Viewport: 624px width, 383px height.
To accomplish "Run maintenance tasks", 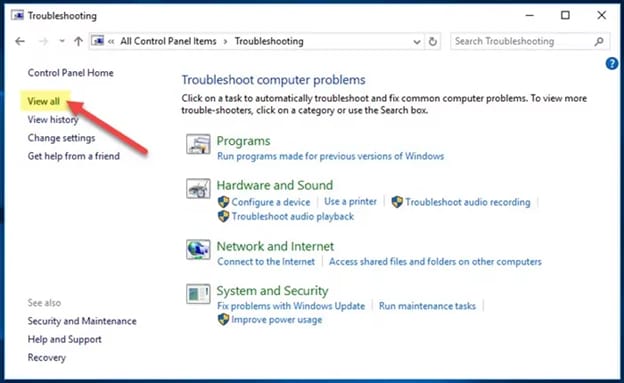I will 427,306.
